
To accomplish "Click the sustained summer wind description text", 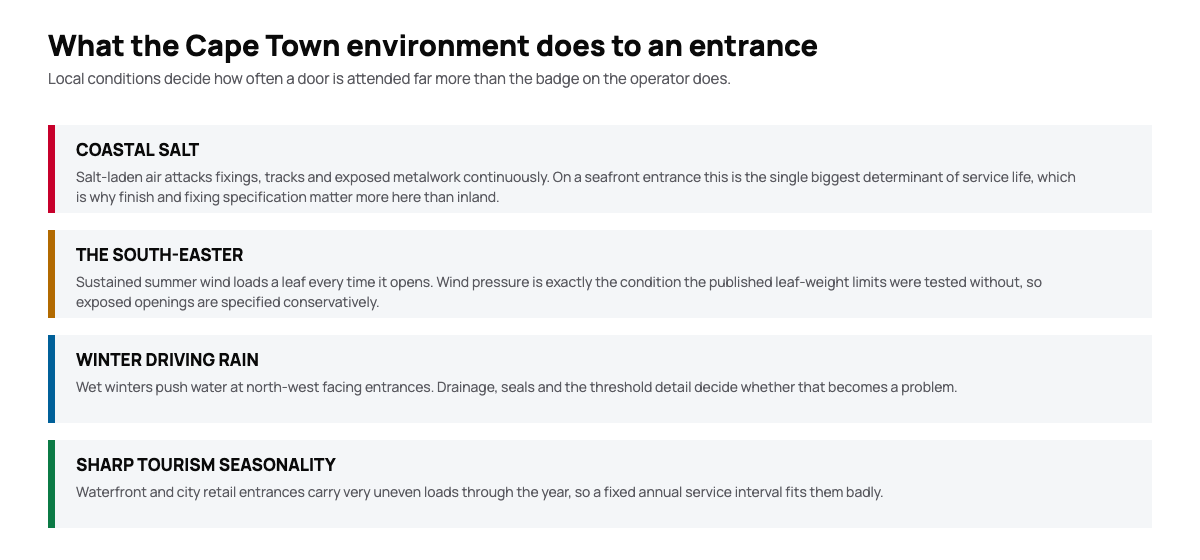I will click(559, 292).
